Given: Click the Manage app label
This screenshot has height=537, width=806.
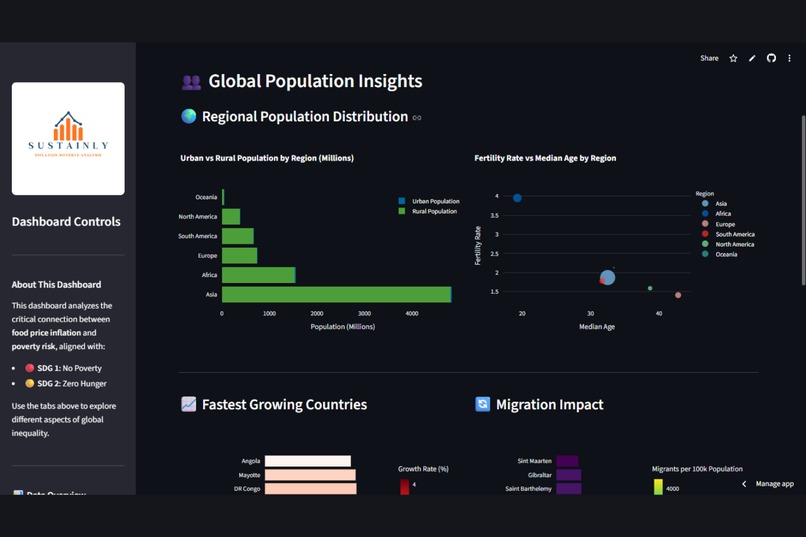Looking at the screenshot, I should click(775, 484).
